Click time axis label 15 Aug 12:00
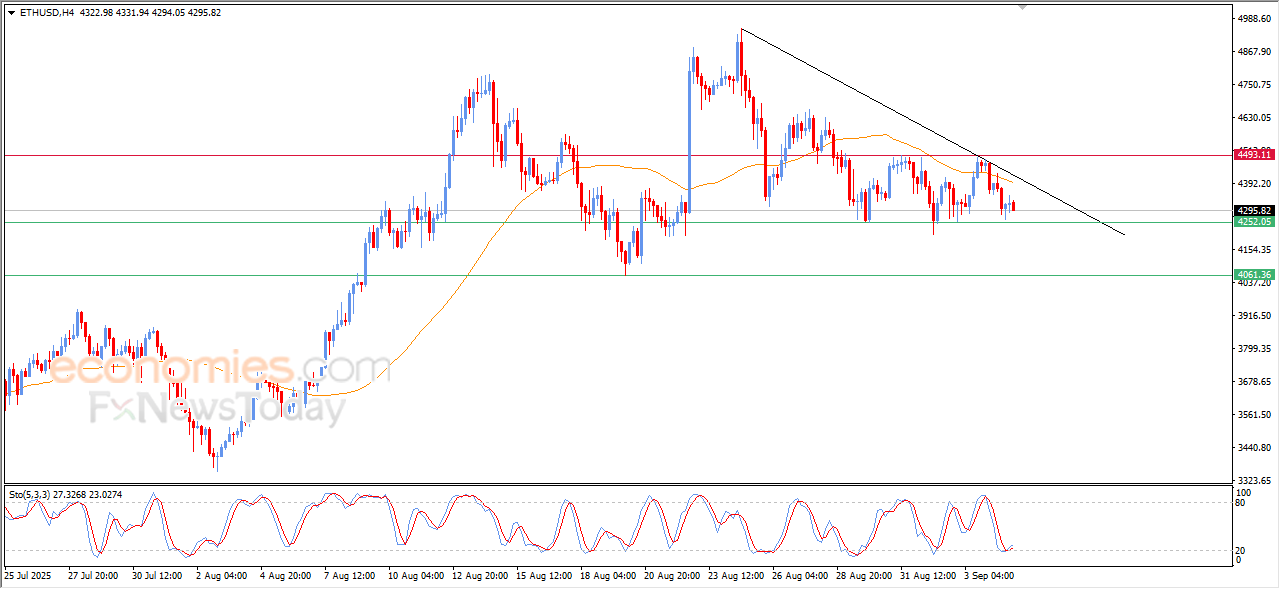The height and width of the screenshot is (589, 1280). [543, 576]
